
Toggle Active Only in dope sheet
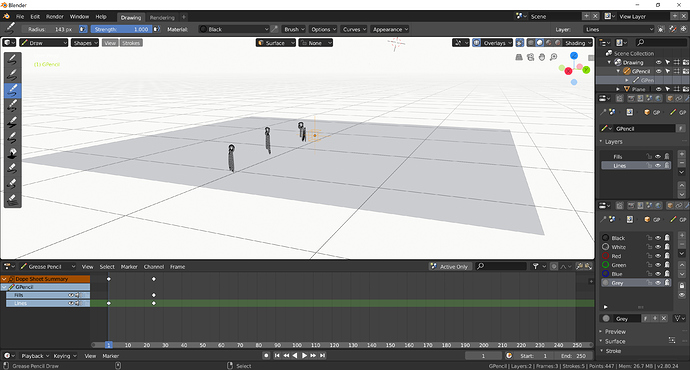[x=450, y=266]
